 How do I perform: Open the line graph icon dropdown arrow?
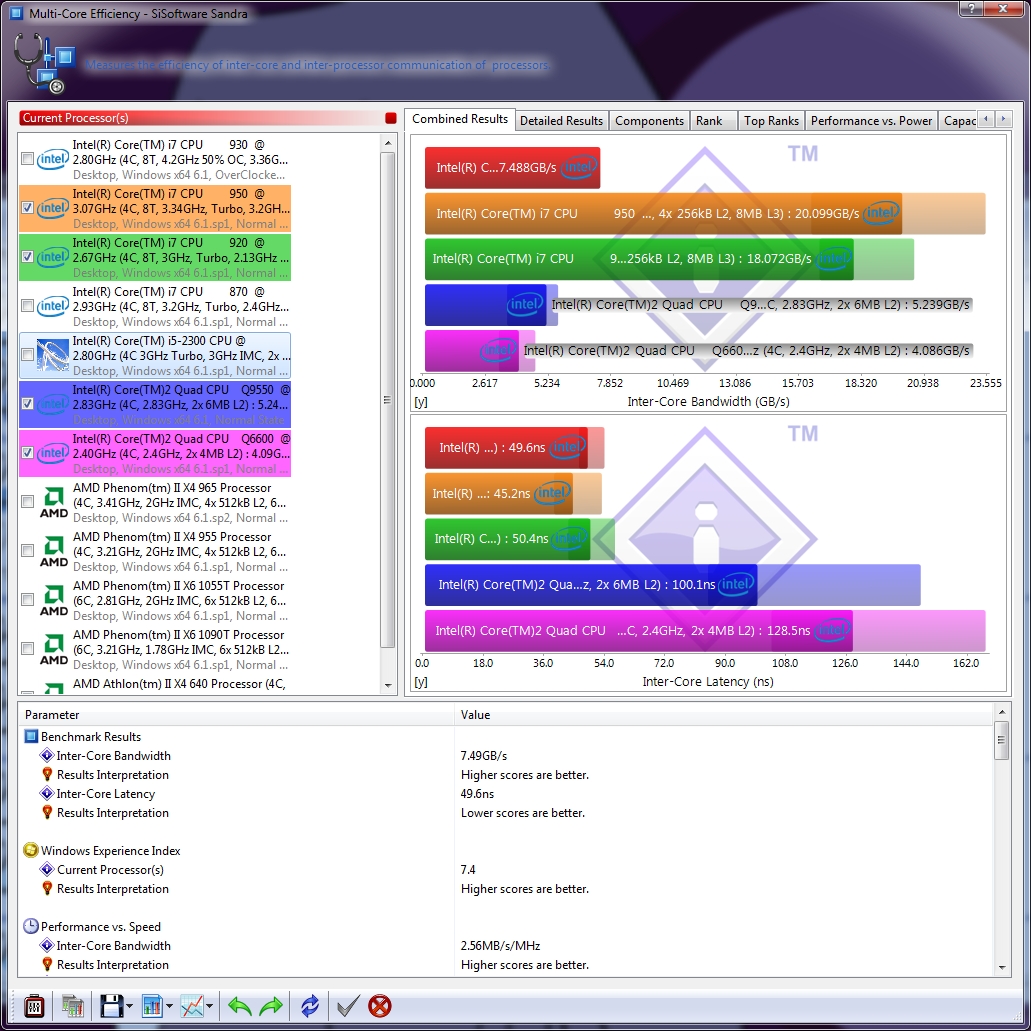pyautogui.click(x=210, y=1006)
